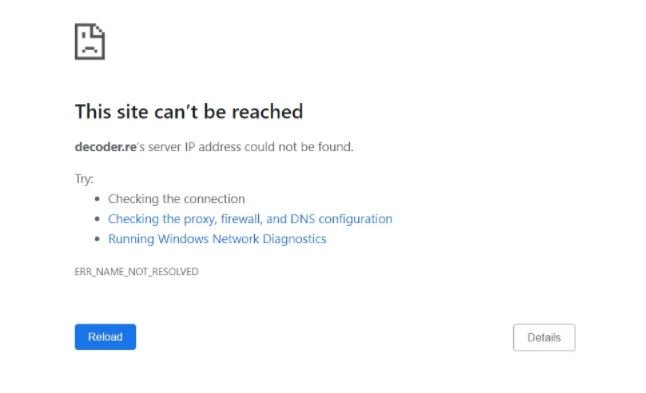Click the folded corner of the page icon
The width and height of the screenshot is (646, 393).
pyautogui.click(x=99, y=30)
